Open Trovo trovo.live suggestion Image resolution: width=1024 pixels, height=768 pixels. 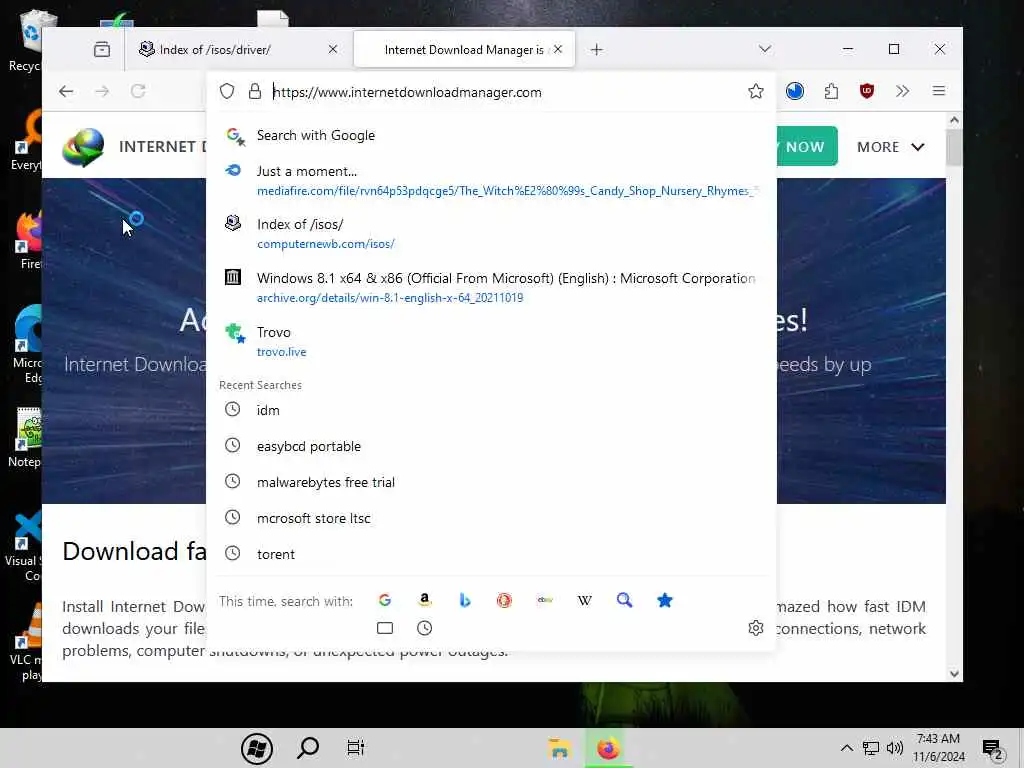click(491, 342)
